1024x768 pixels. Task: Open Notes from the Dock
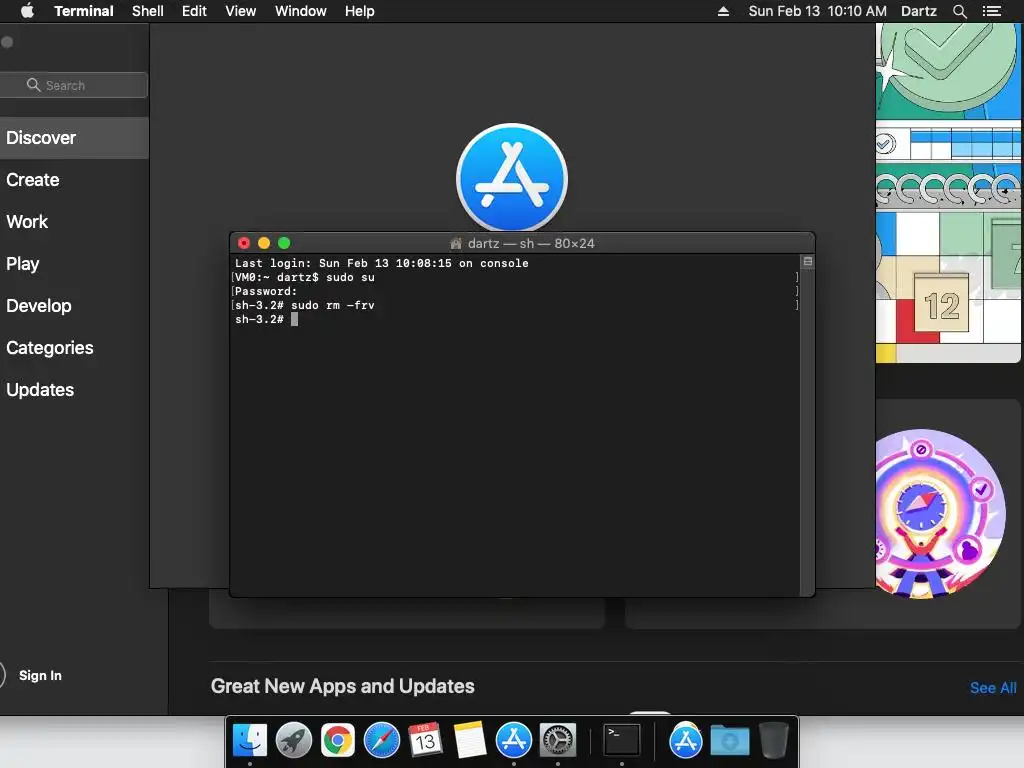(470, 741)
